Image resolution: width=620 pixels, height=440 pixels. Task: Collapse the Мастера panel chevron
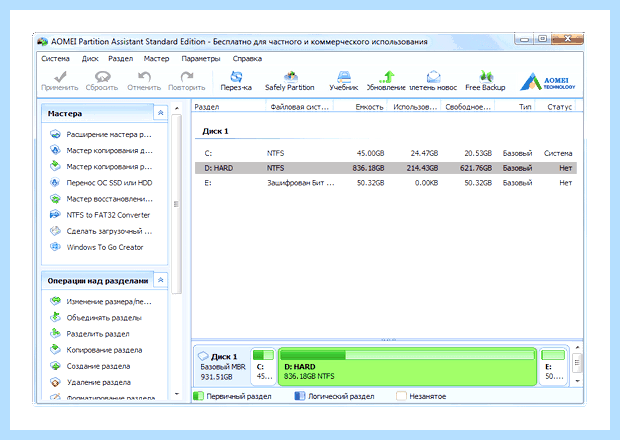161,113
